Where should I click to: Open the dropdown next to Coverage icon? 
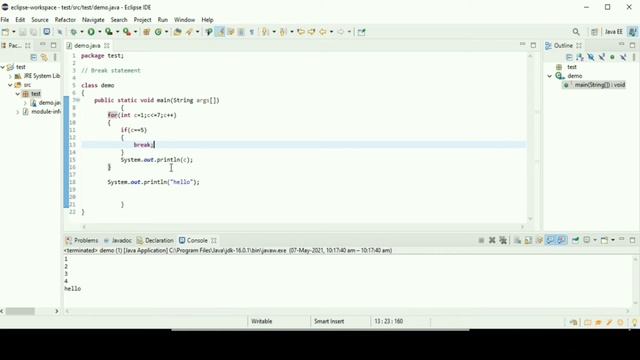[x=118, y=32]
